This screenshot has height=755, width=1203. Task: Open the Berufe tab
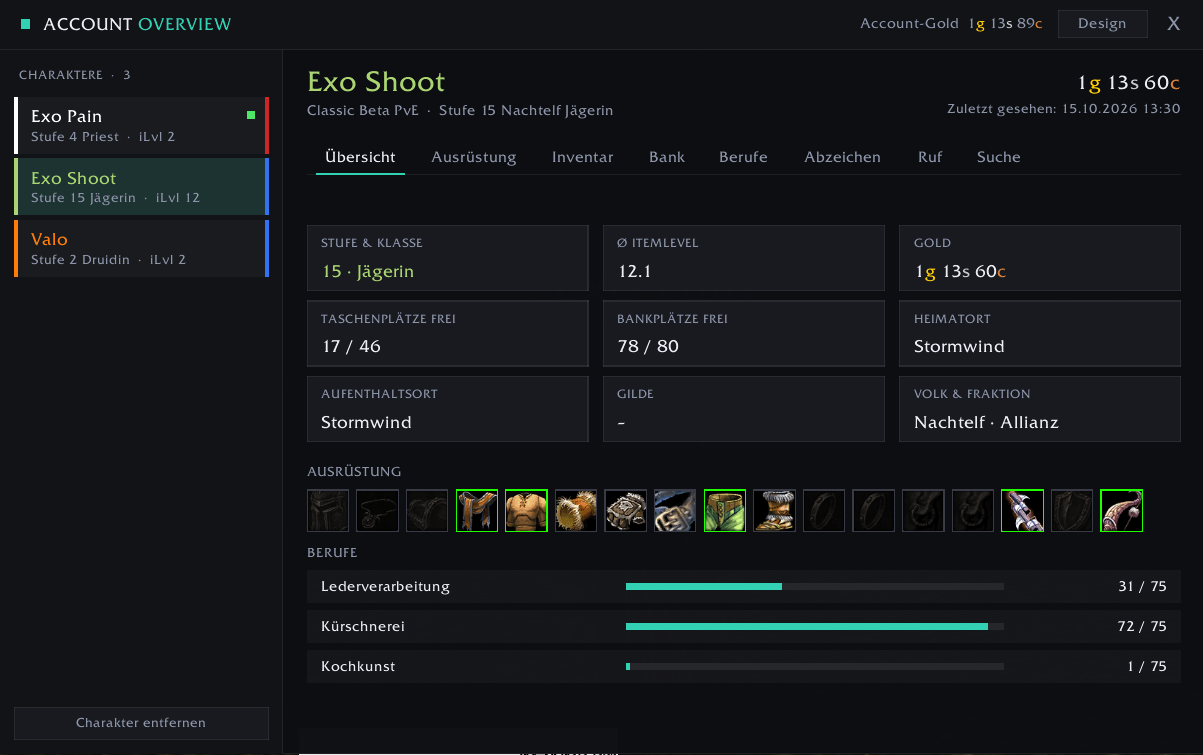743,157
